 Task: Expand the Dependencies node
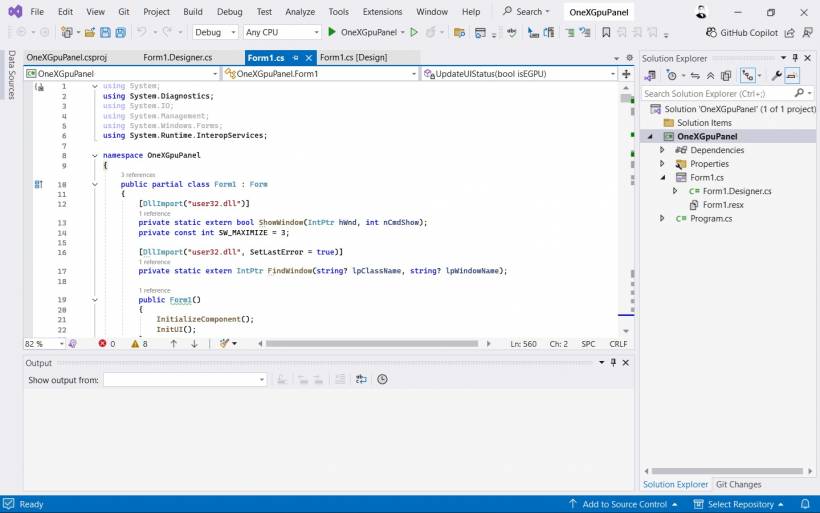click(x=661, y=150)
